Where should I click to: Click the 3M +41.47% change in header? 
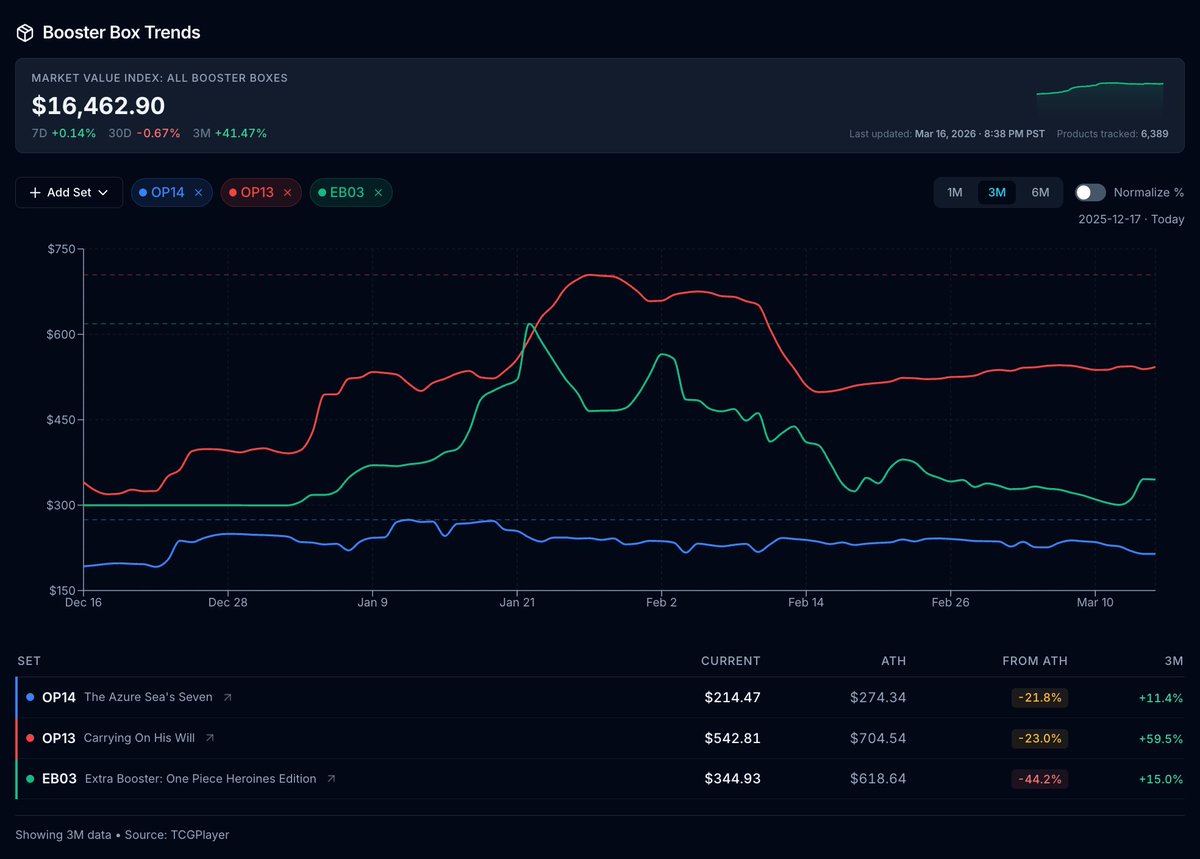point(232,133)
